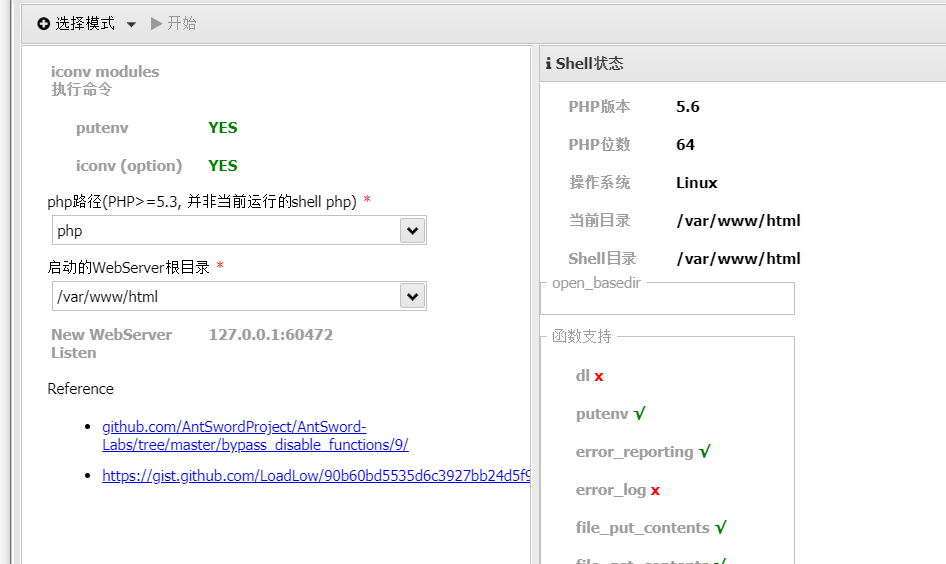Select the 操作系统 value Linux
The image size is (946, 564).
(697, 183)
